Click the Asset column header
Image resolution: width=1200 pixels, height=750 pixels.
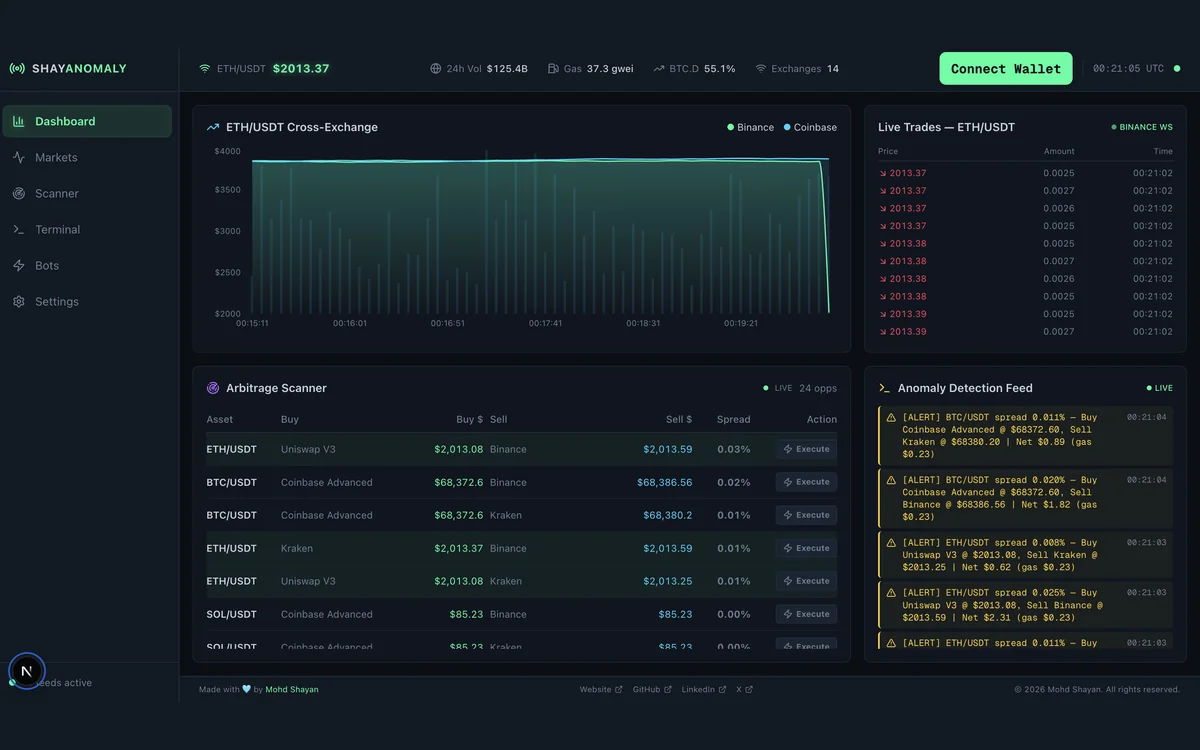pos(220,419)
